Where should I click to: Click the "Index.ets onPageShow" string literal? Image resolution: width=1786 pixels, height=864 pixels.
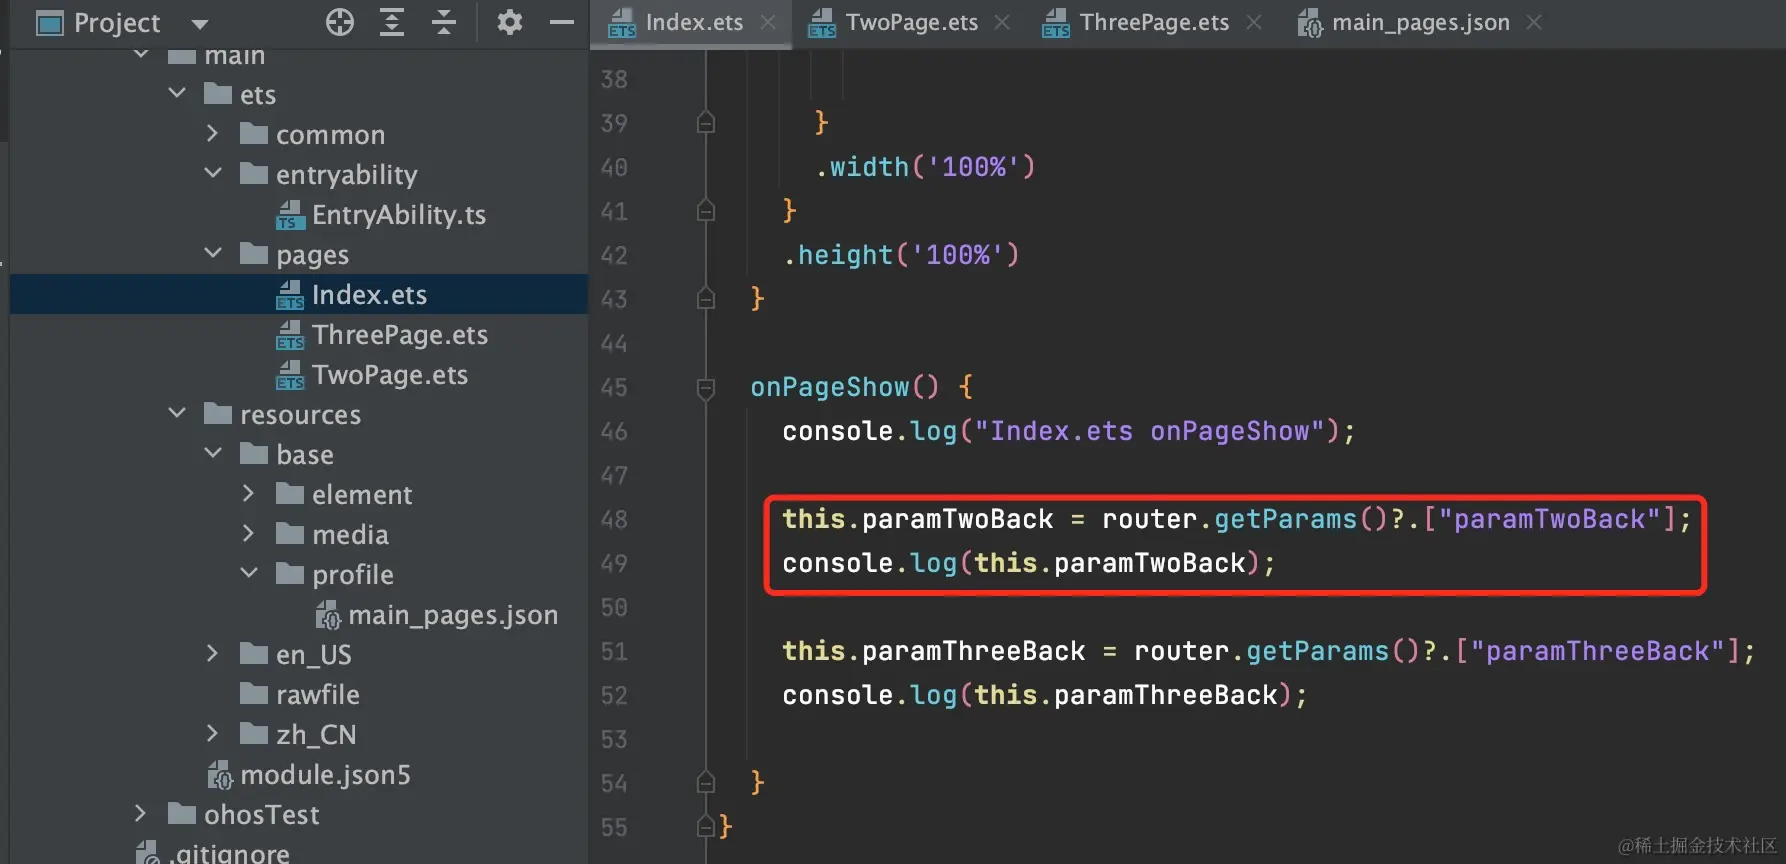[x=1150, y=431]
